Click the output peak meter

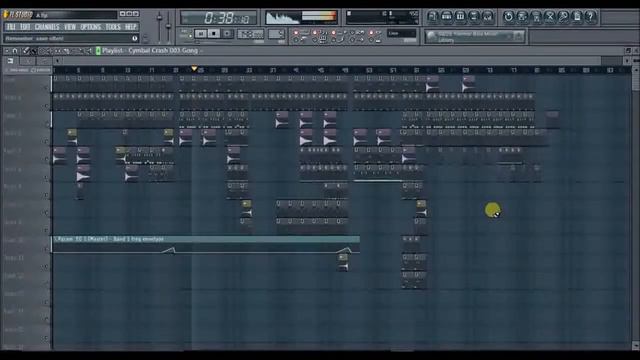tap(319, 17)
